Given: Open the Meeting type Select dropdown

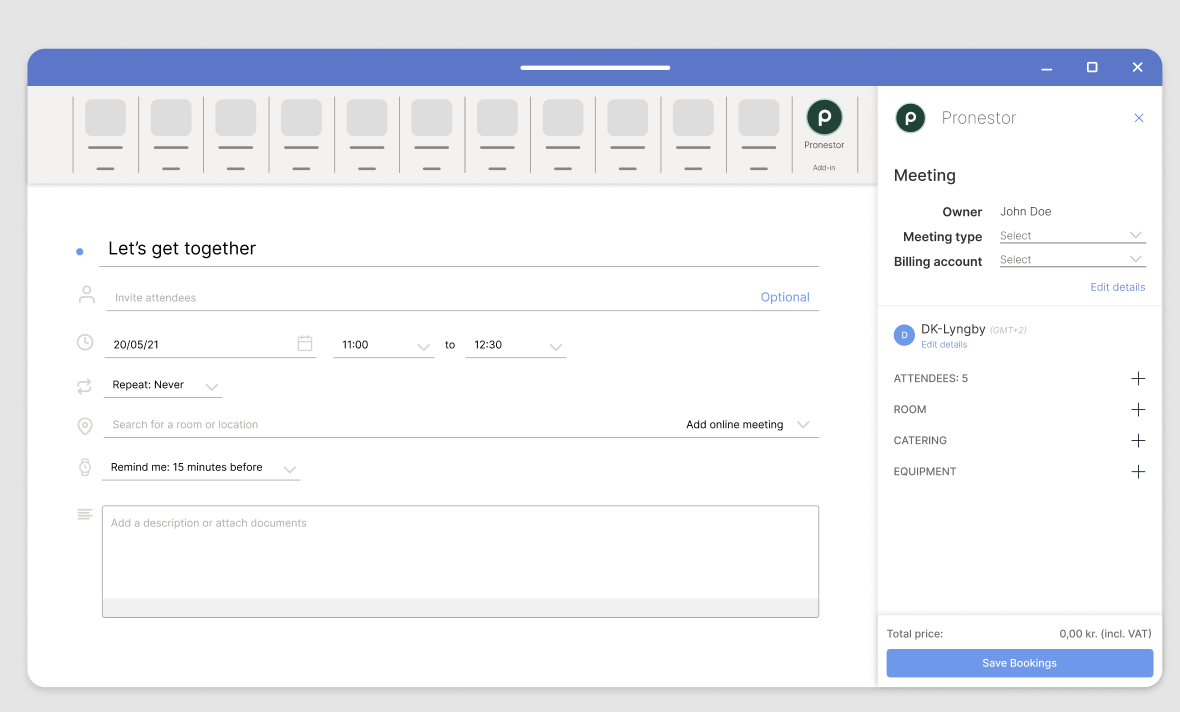Looking at the screenshot, I should (1072, 236).
